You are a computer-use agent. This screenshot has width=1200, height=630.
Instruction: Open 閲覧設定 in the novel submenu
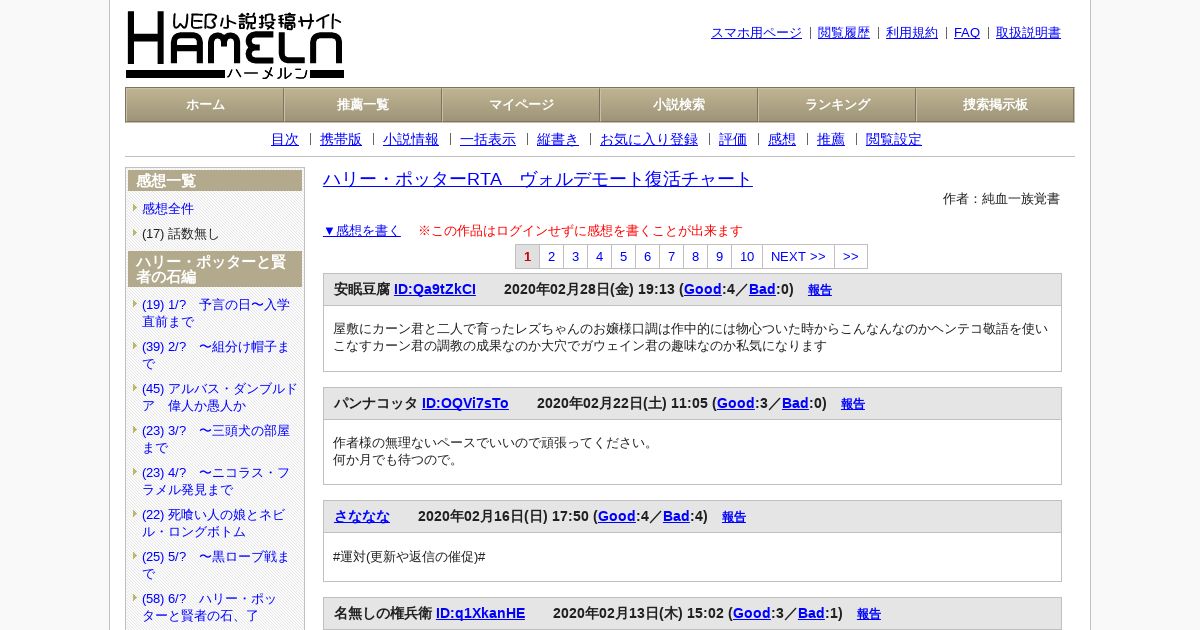tap(894, 139)
